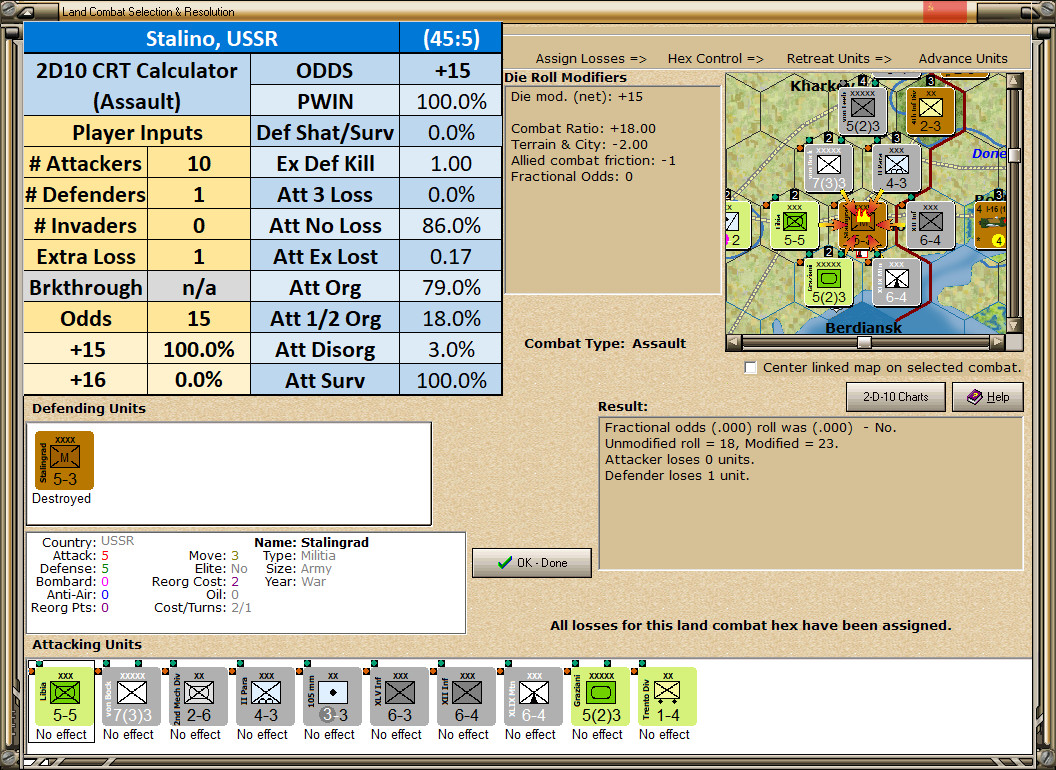Click the Extra Loss label cell
The height and width of the screenshot is (770, 1056).
tap(86, 256)
